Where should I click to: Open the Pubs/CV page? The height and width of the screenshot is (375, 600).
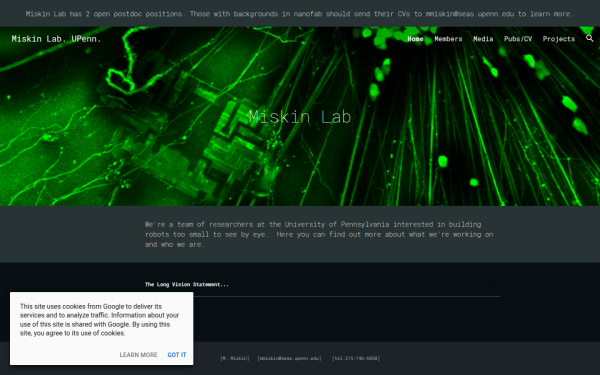tap(518, 39)
